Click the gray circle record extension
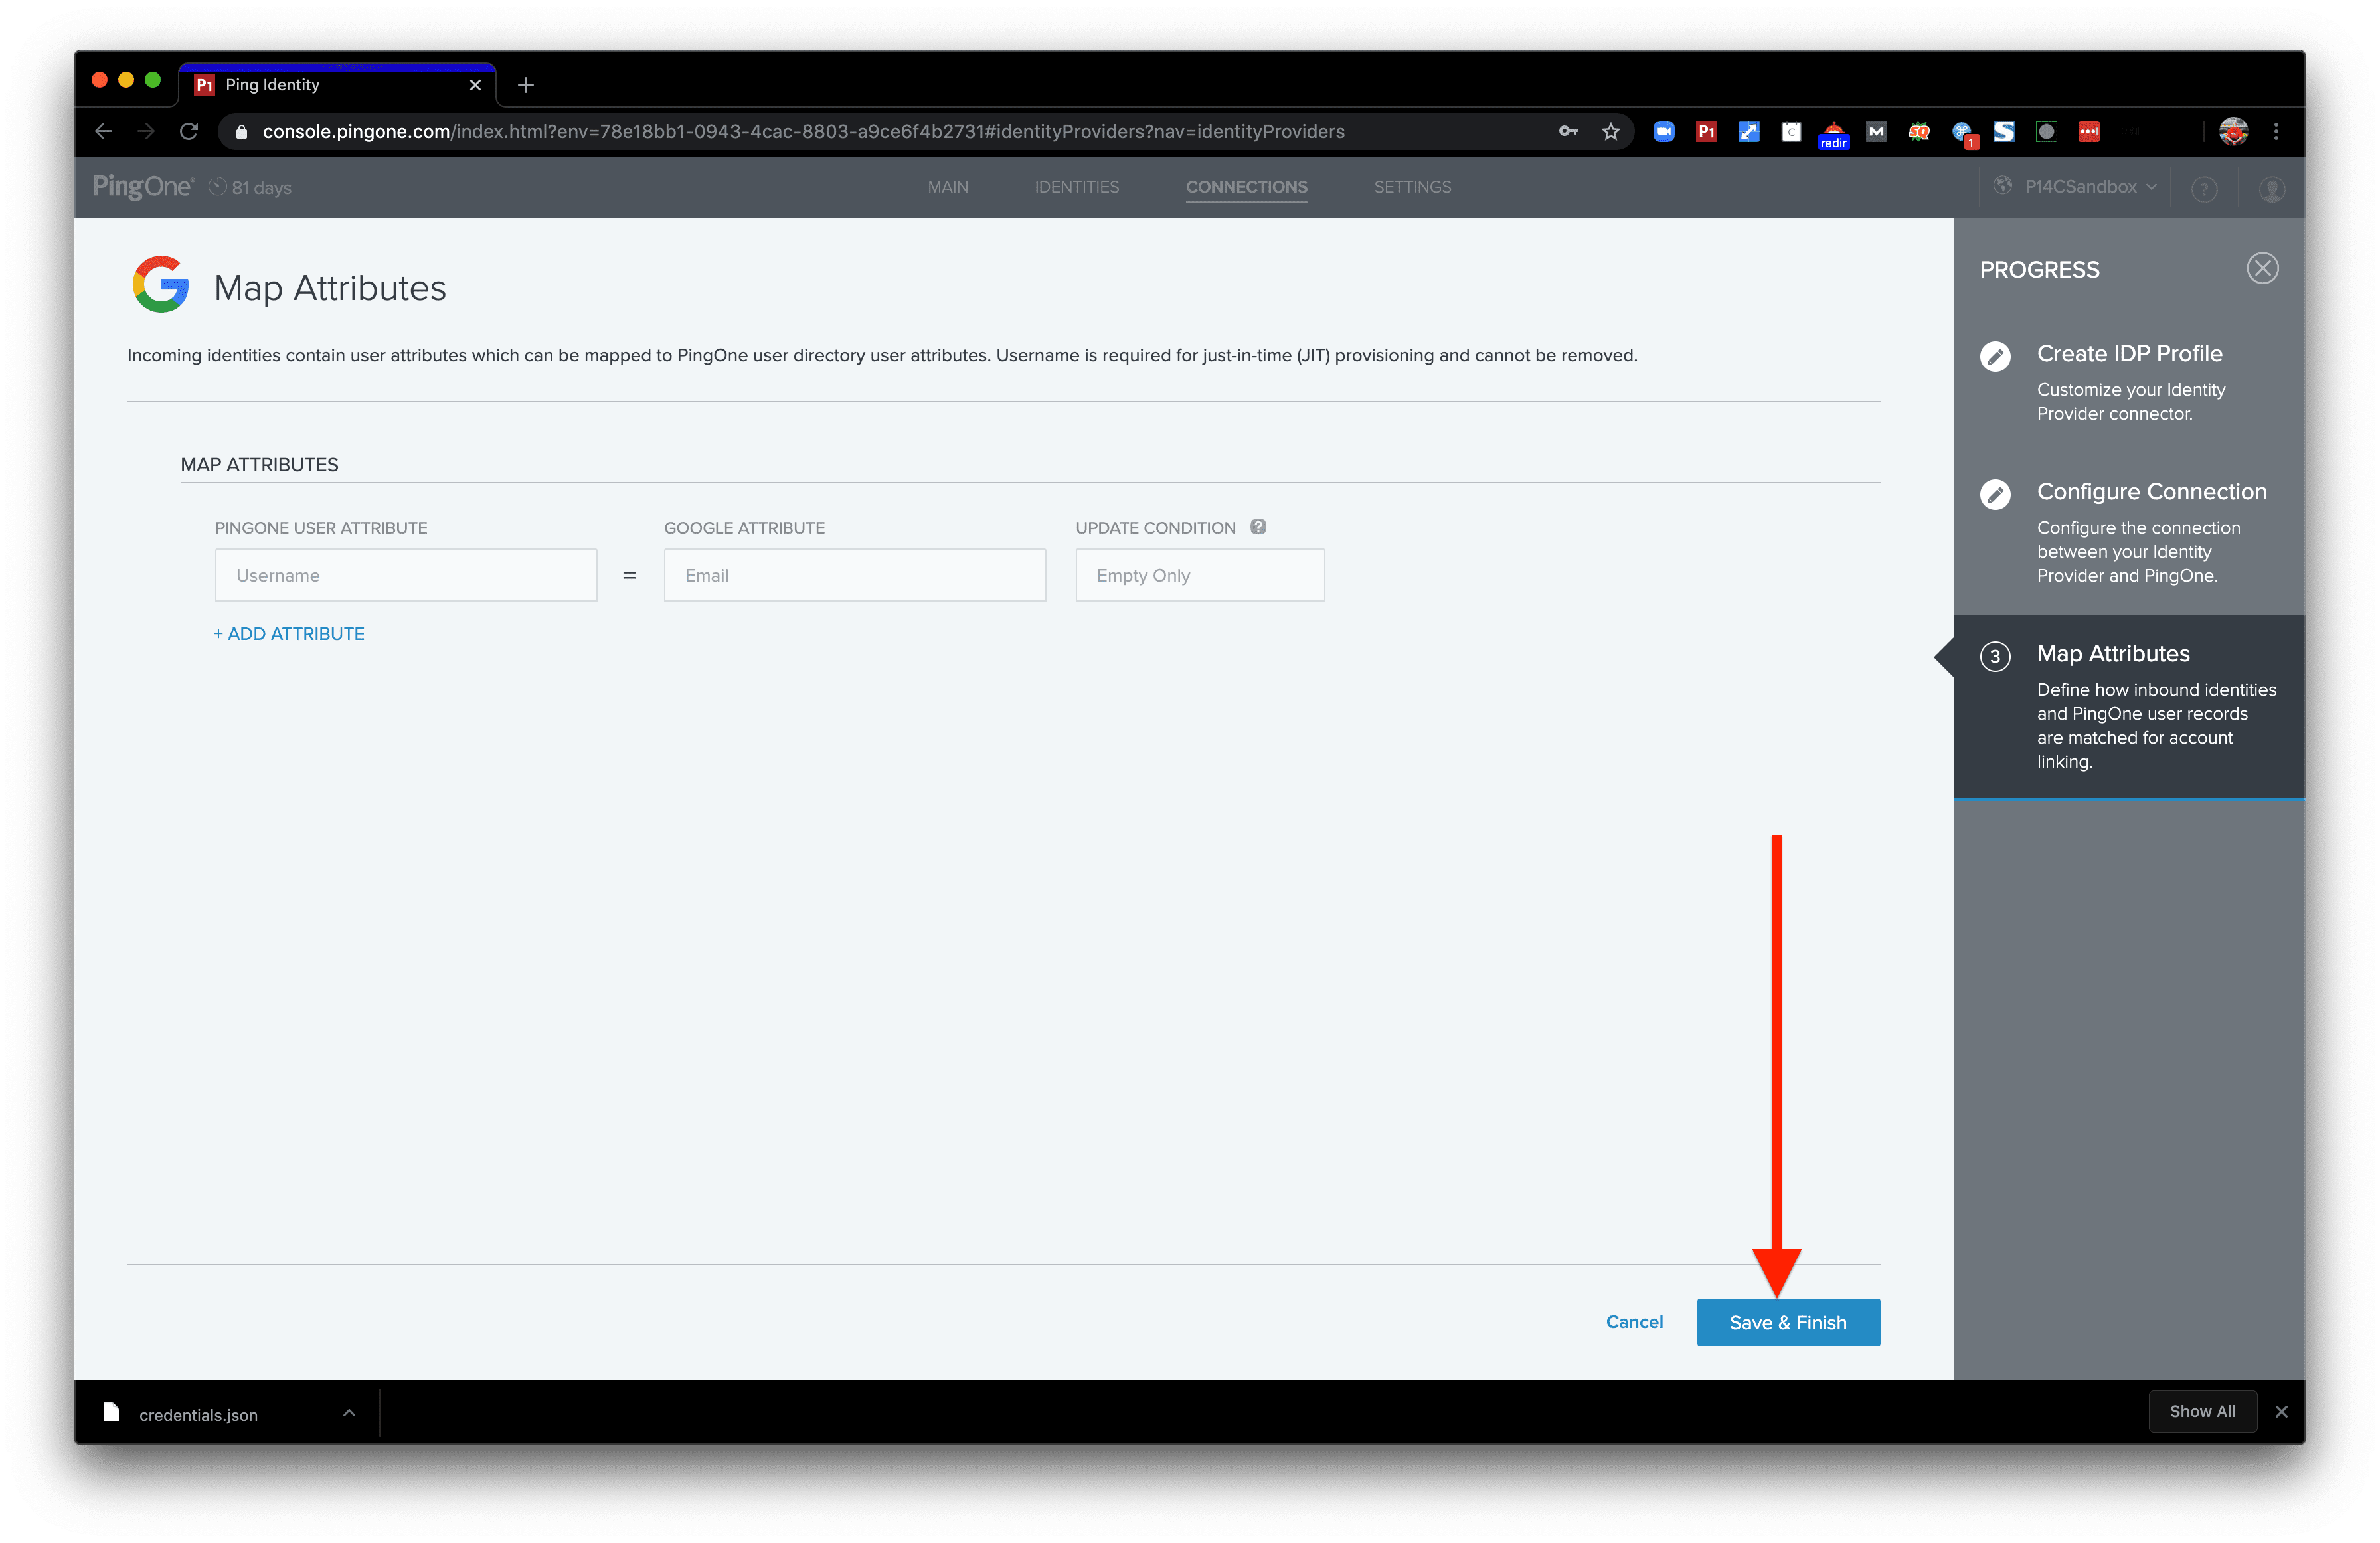 (x=2046, y=132)
